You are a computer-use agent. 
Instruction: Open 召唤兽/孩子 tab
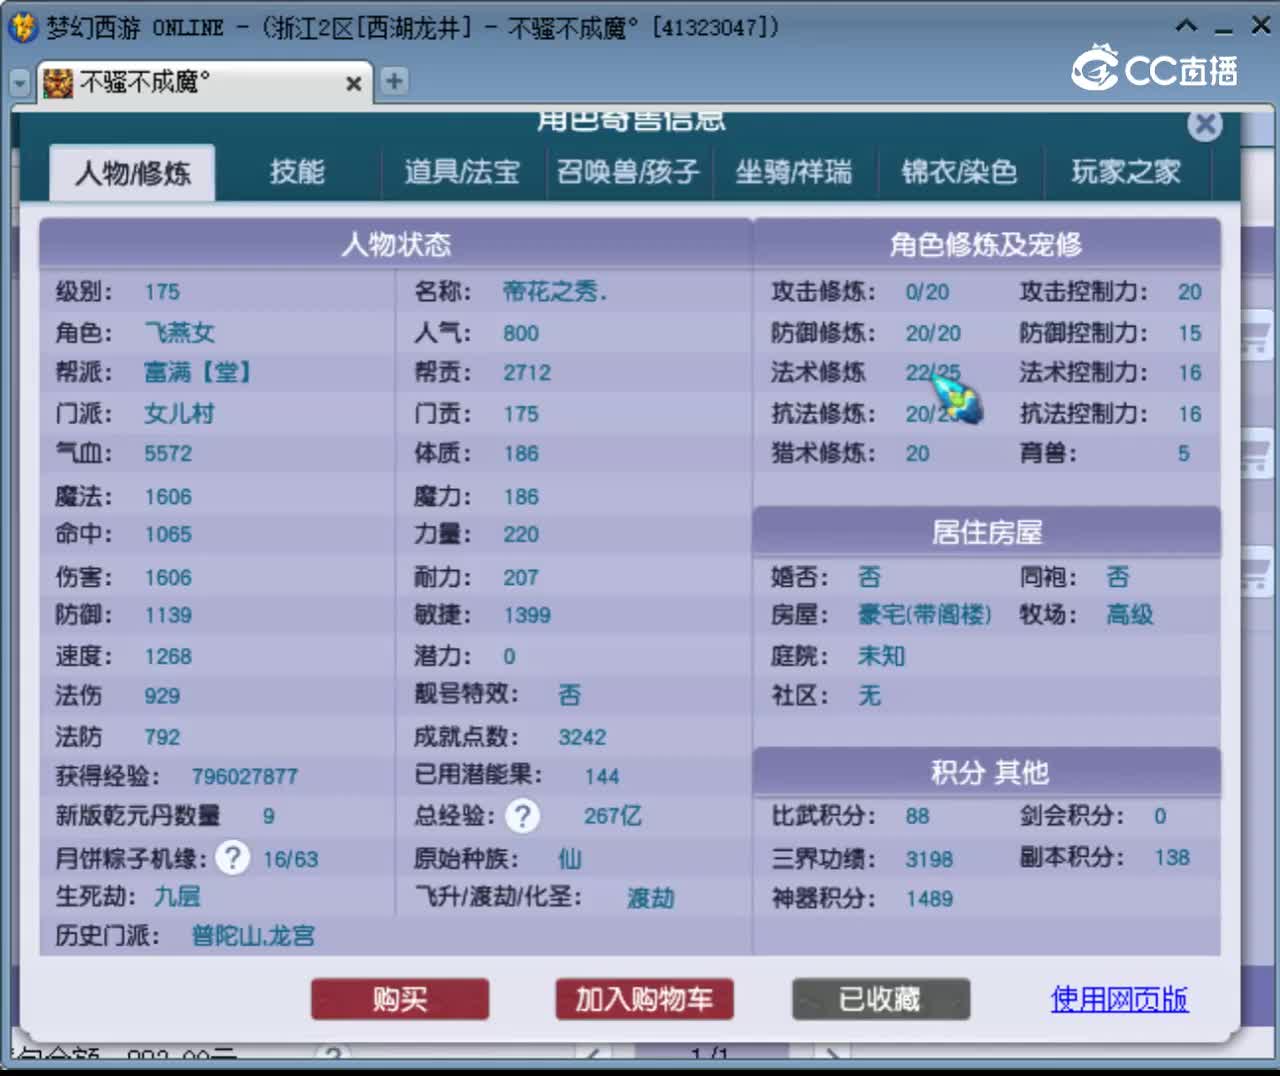point(628,172)
